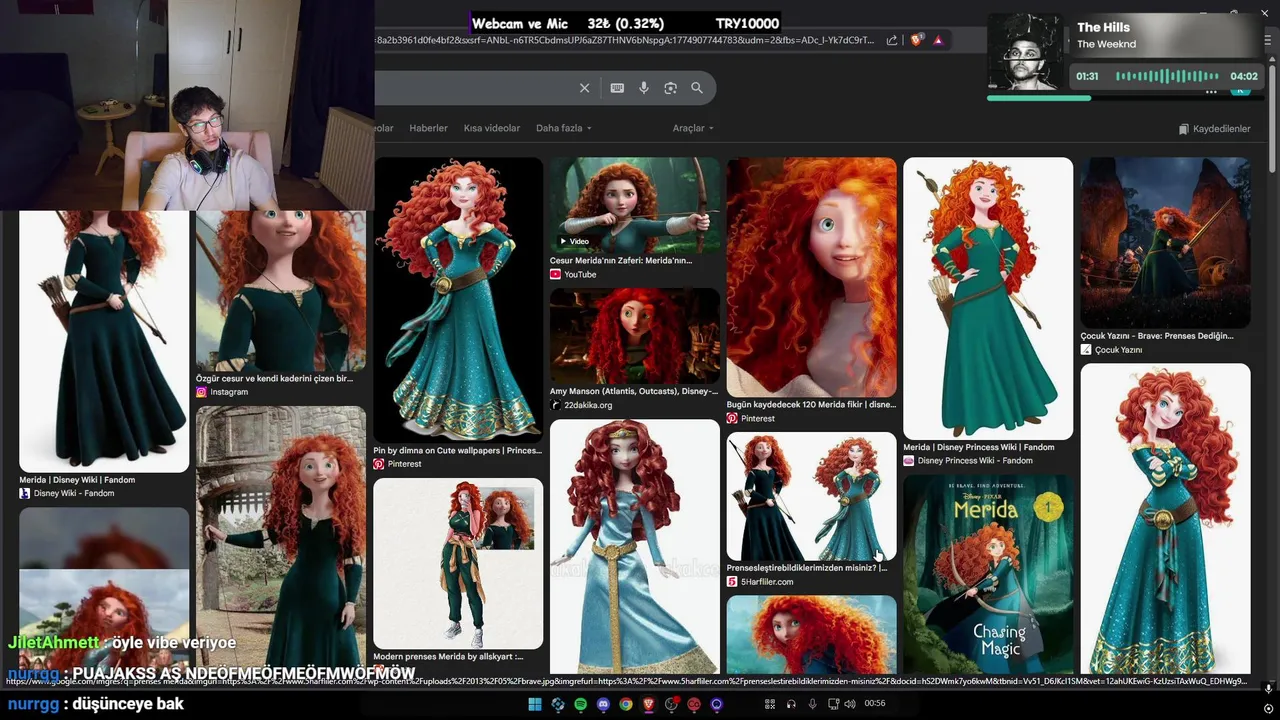Click the Çocuk Yazını source link
Image resolution: width=1280 pixels, height=720 pixels.
click(1118, 350)
